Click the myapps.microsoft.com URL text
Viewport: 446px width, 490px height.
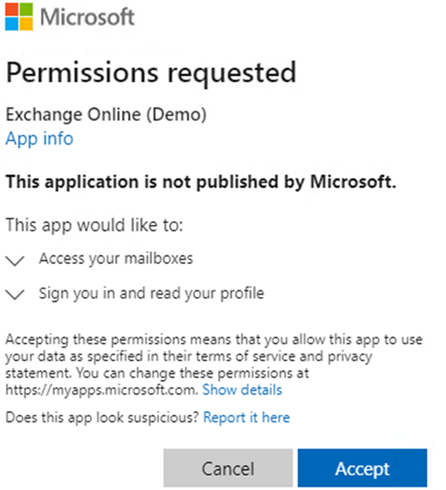point(102,390)
